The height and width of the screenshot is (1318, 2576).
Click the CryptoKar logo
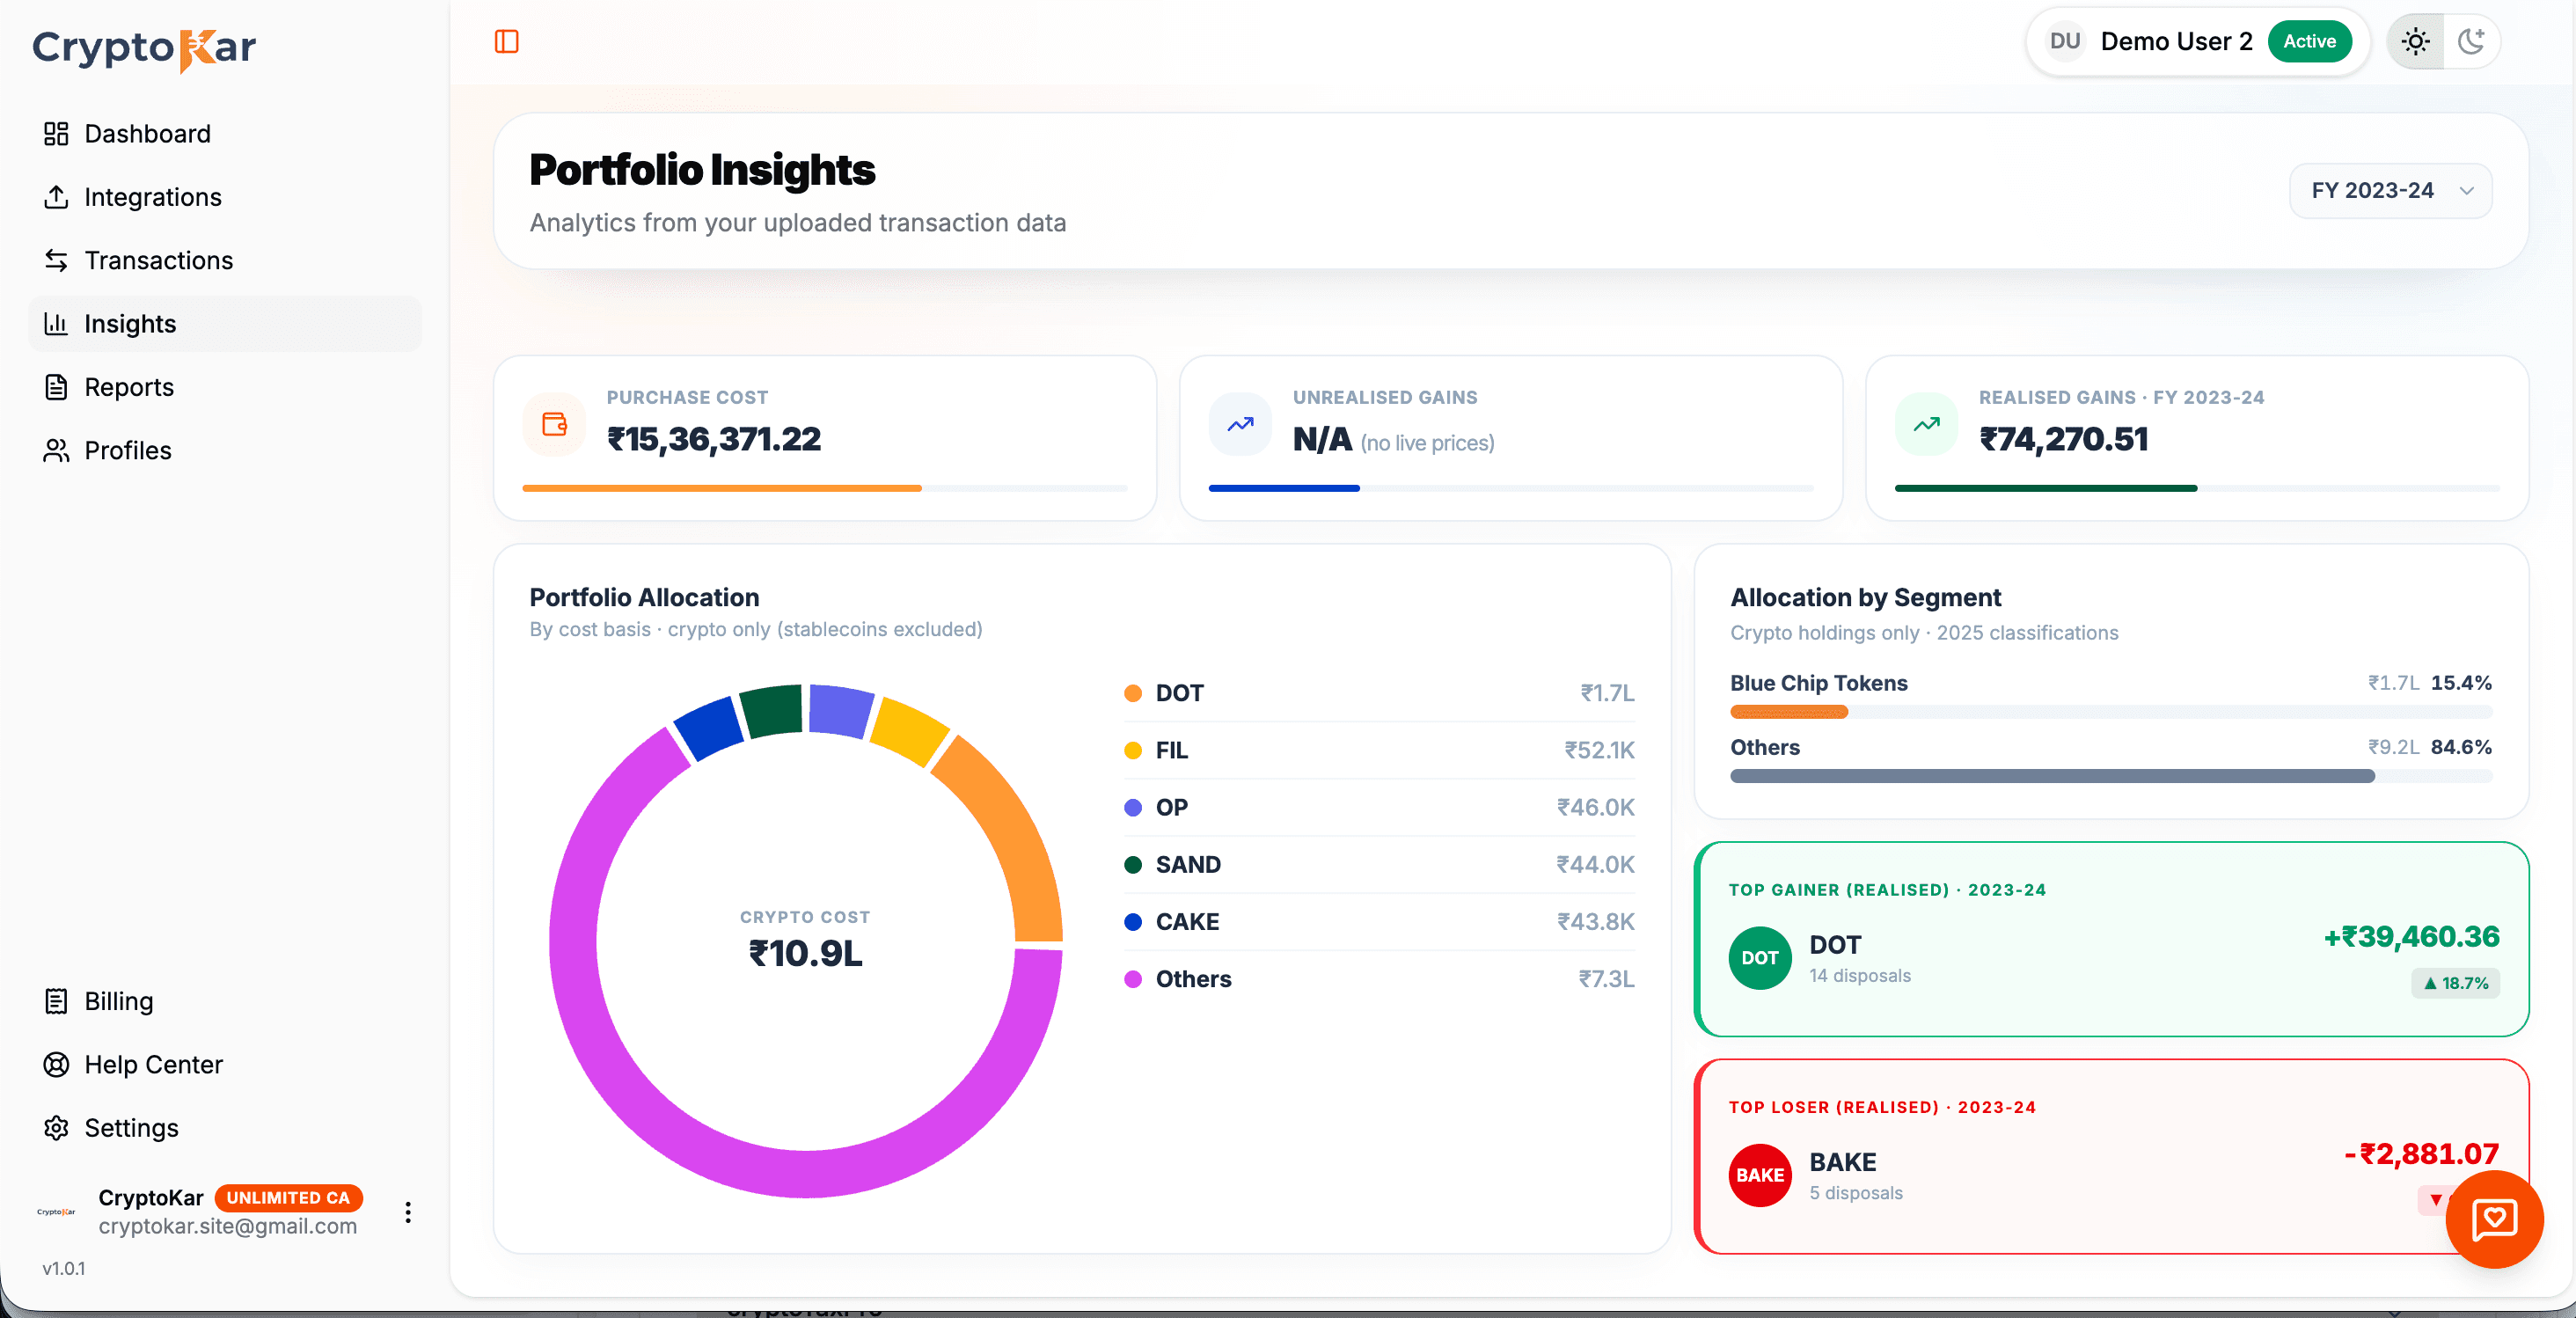click(x=144, y=48)
